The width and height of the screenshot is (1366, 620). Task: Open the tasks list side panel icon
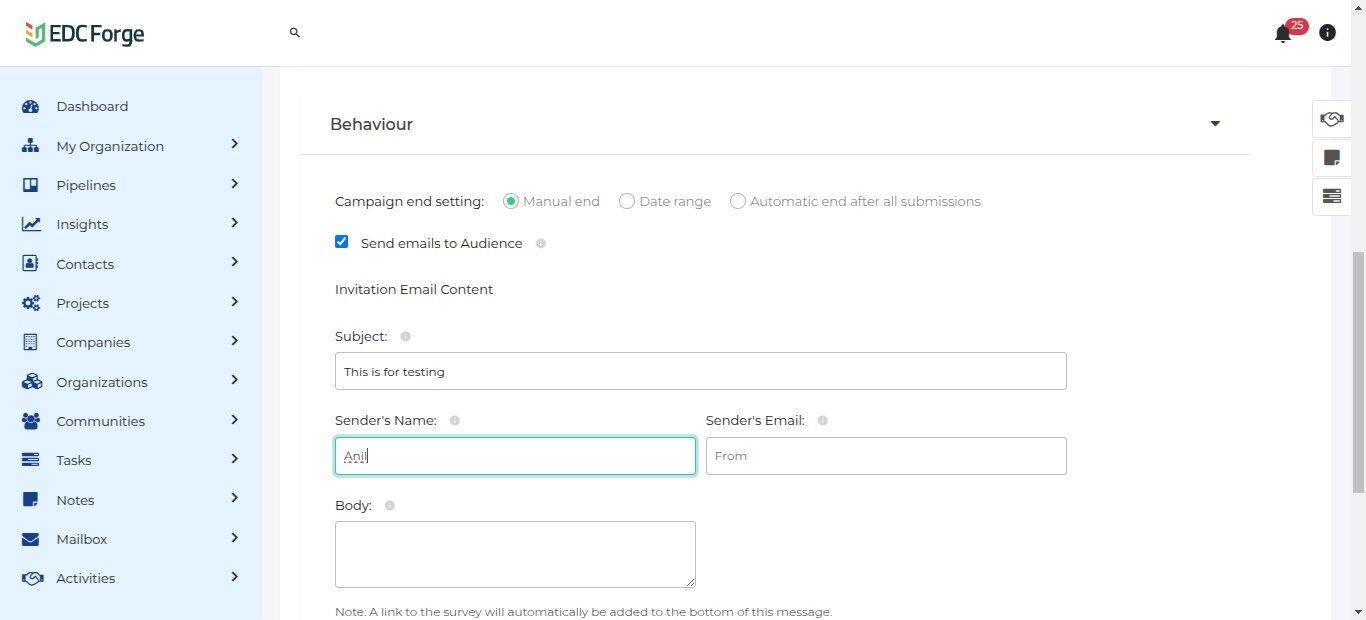(1331, 196)
